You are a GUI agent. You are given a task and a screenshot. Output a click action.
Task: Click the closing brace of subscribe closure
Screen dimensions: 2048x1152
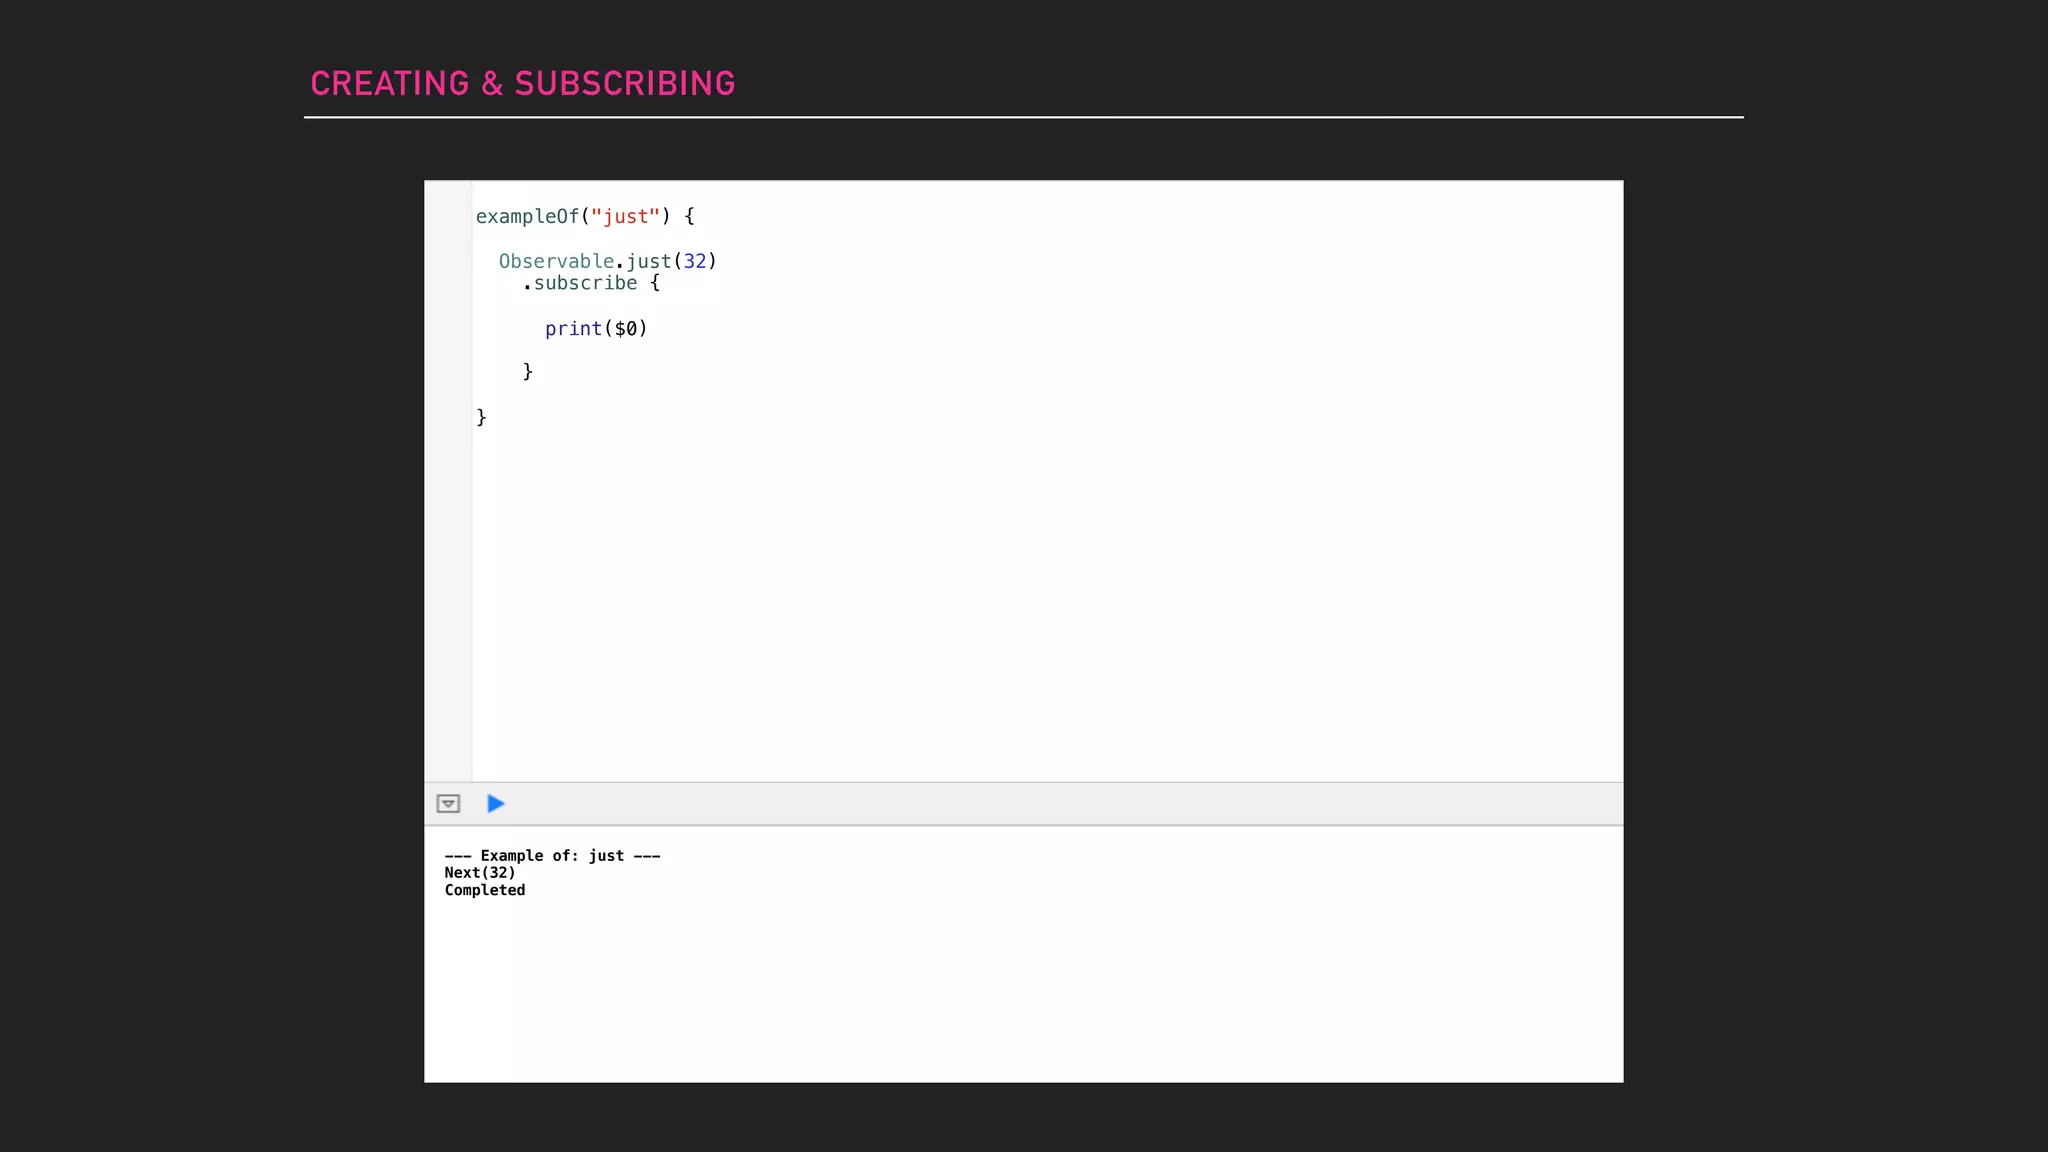click(x=528, y=372)
